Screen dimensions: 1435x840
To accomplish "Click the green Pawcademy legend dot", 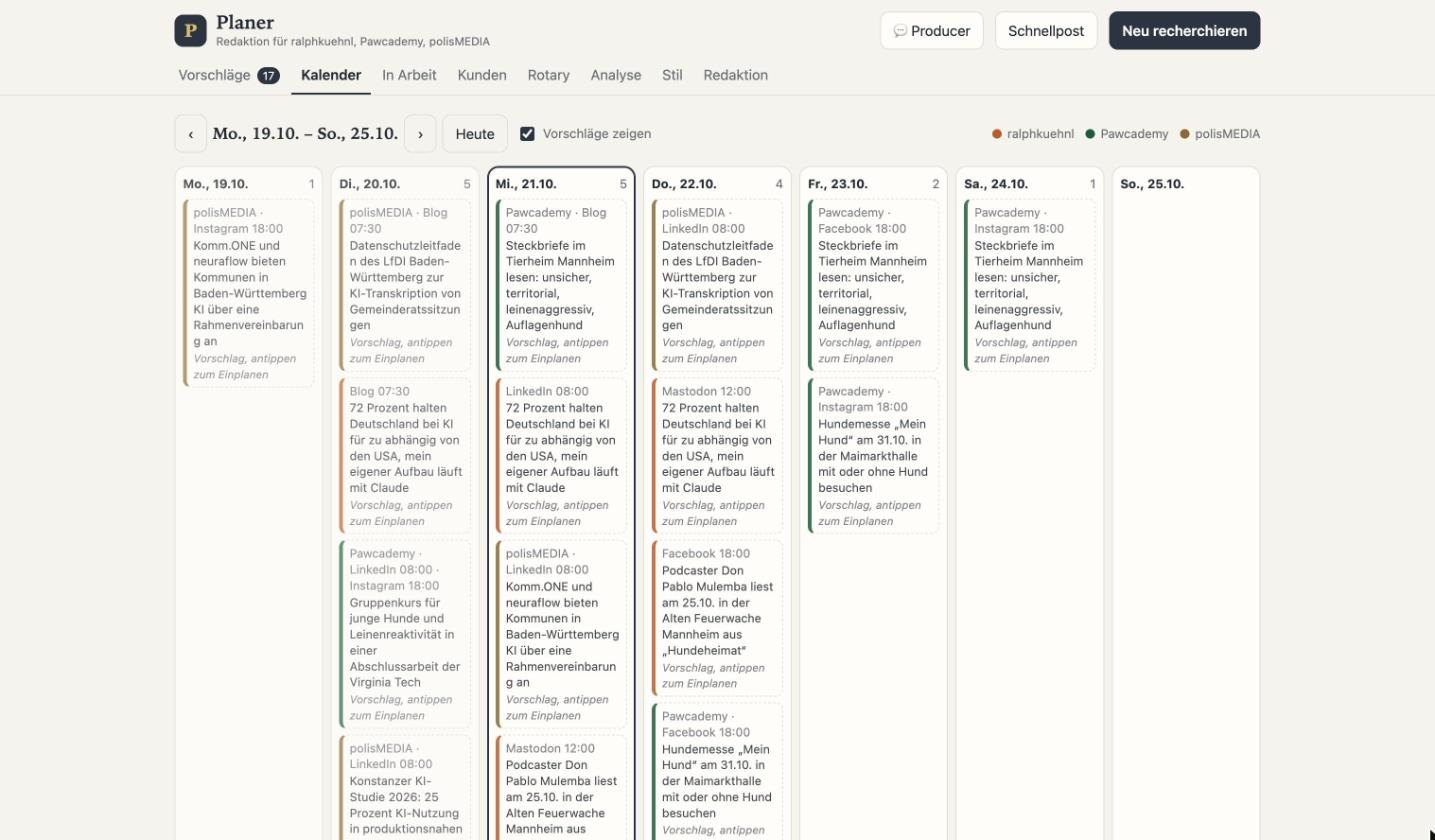I will pyautogui.click(x=1090, y=134).
